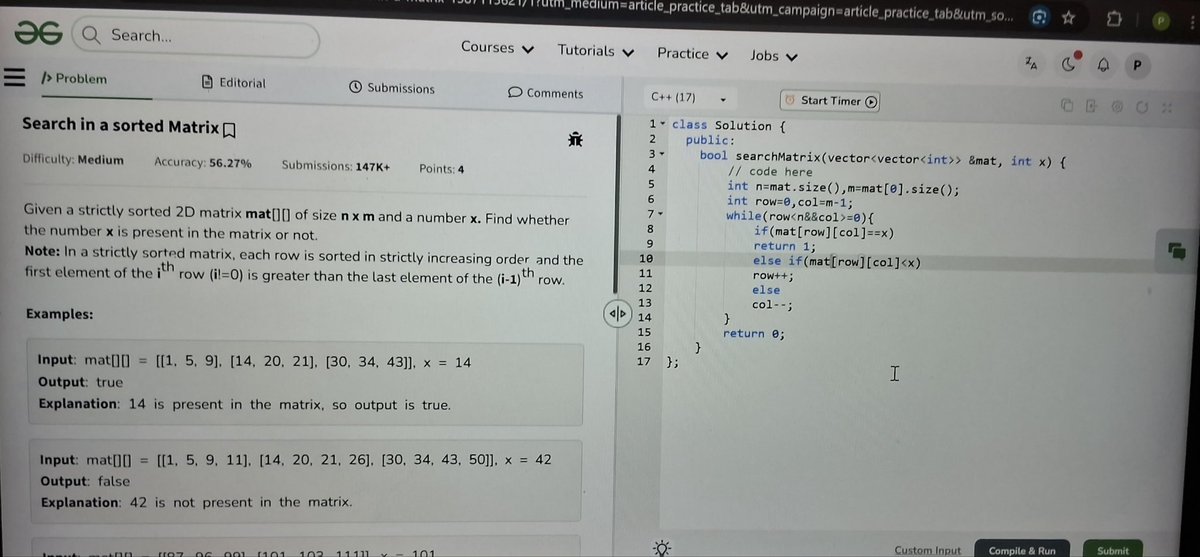Click code line 'col--;' in editor
Image resolution: width=1200 pixels, height=557 pixels.
[773, 305]
